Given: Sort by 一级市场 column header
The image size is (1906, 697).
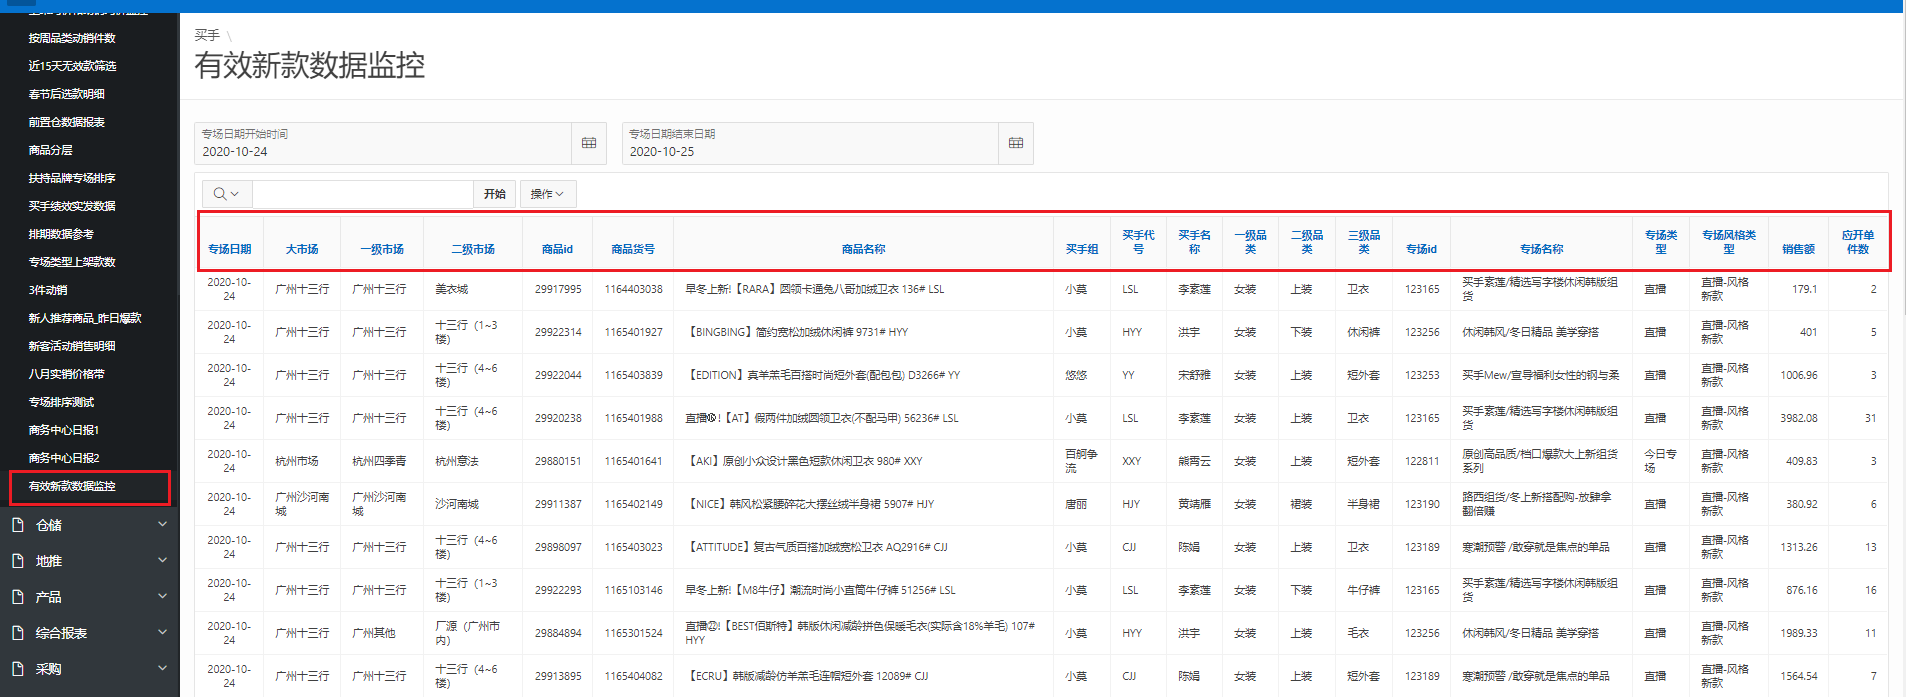Looking at the screenshot, I should [382, 249].
